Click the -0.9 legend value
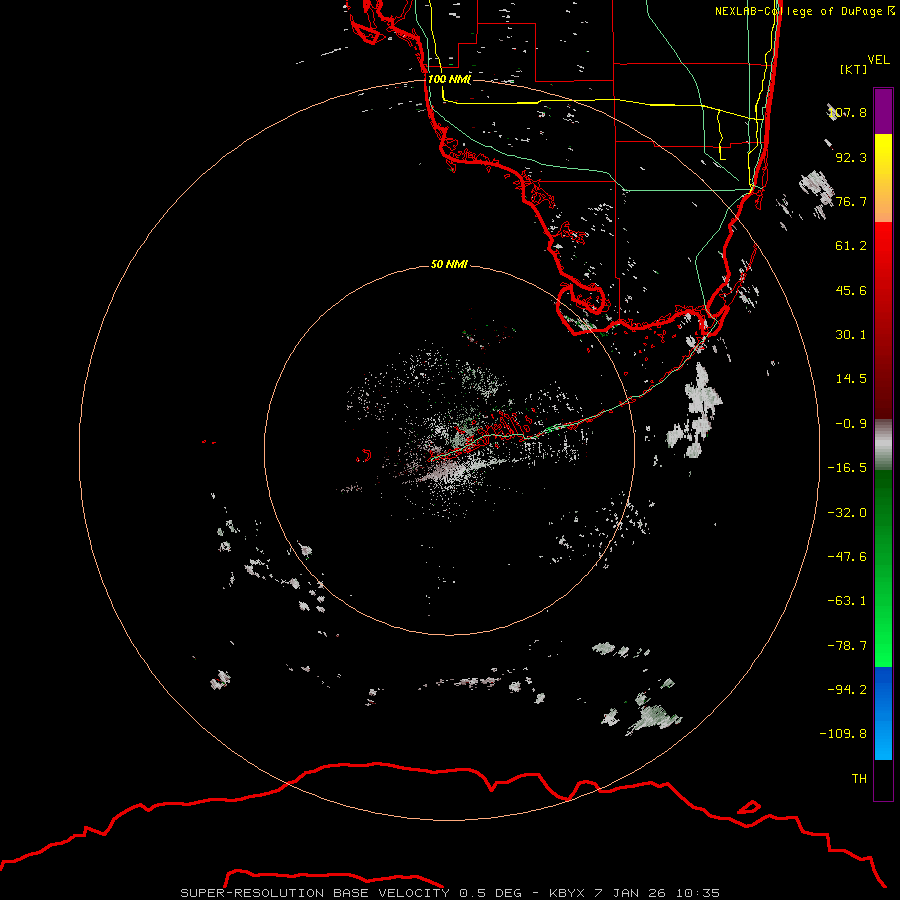Screen dimensions: 900x900 851,424
